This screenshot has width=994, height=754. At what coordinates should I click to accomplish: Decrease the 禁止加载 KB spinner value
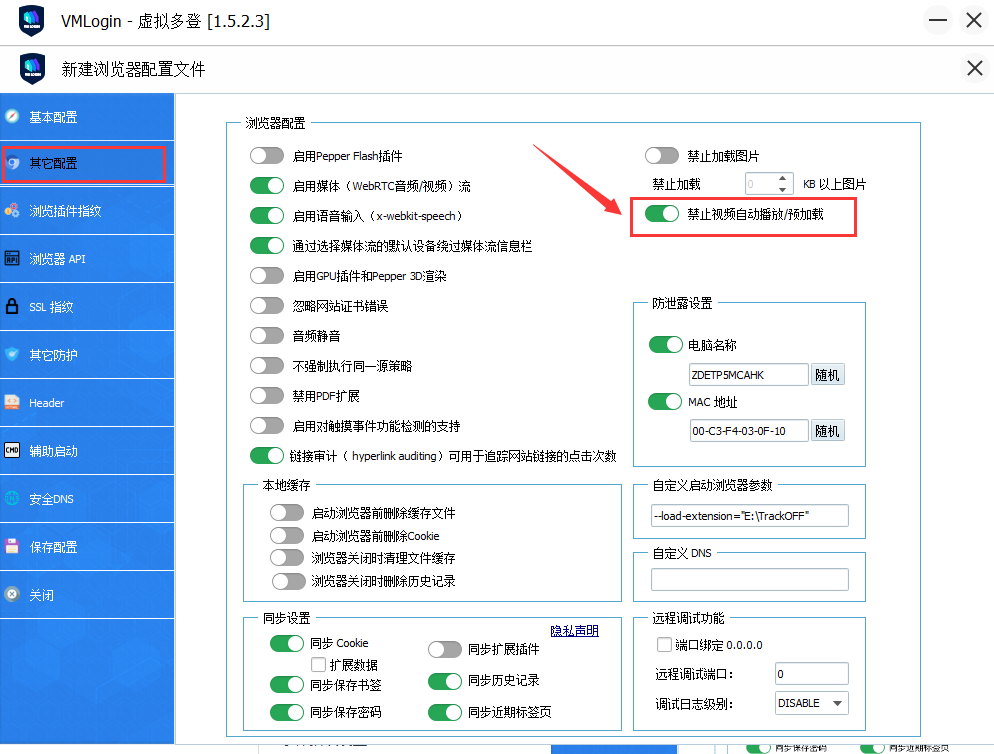(x=783, y=189)
